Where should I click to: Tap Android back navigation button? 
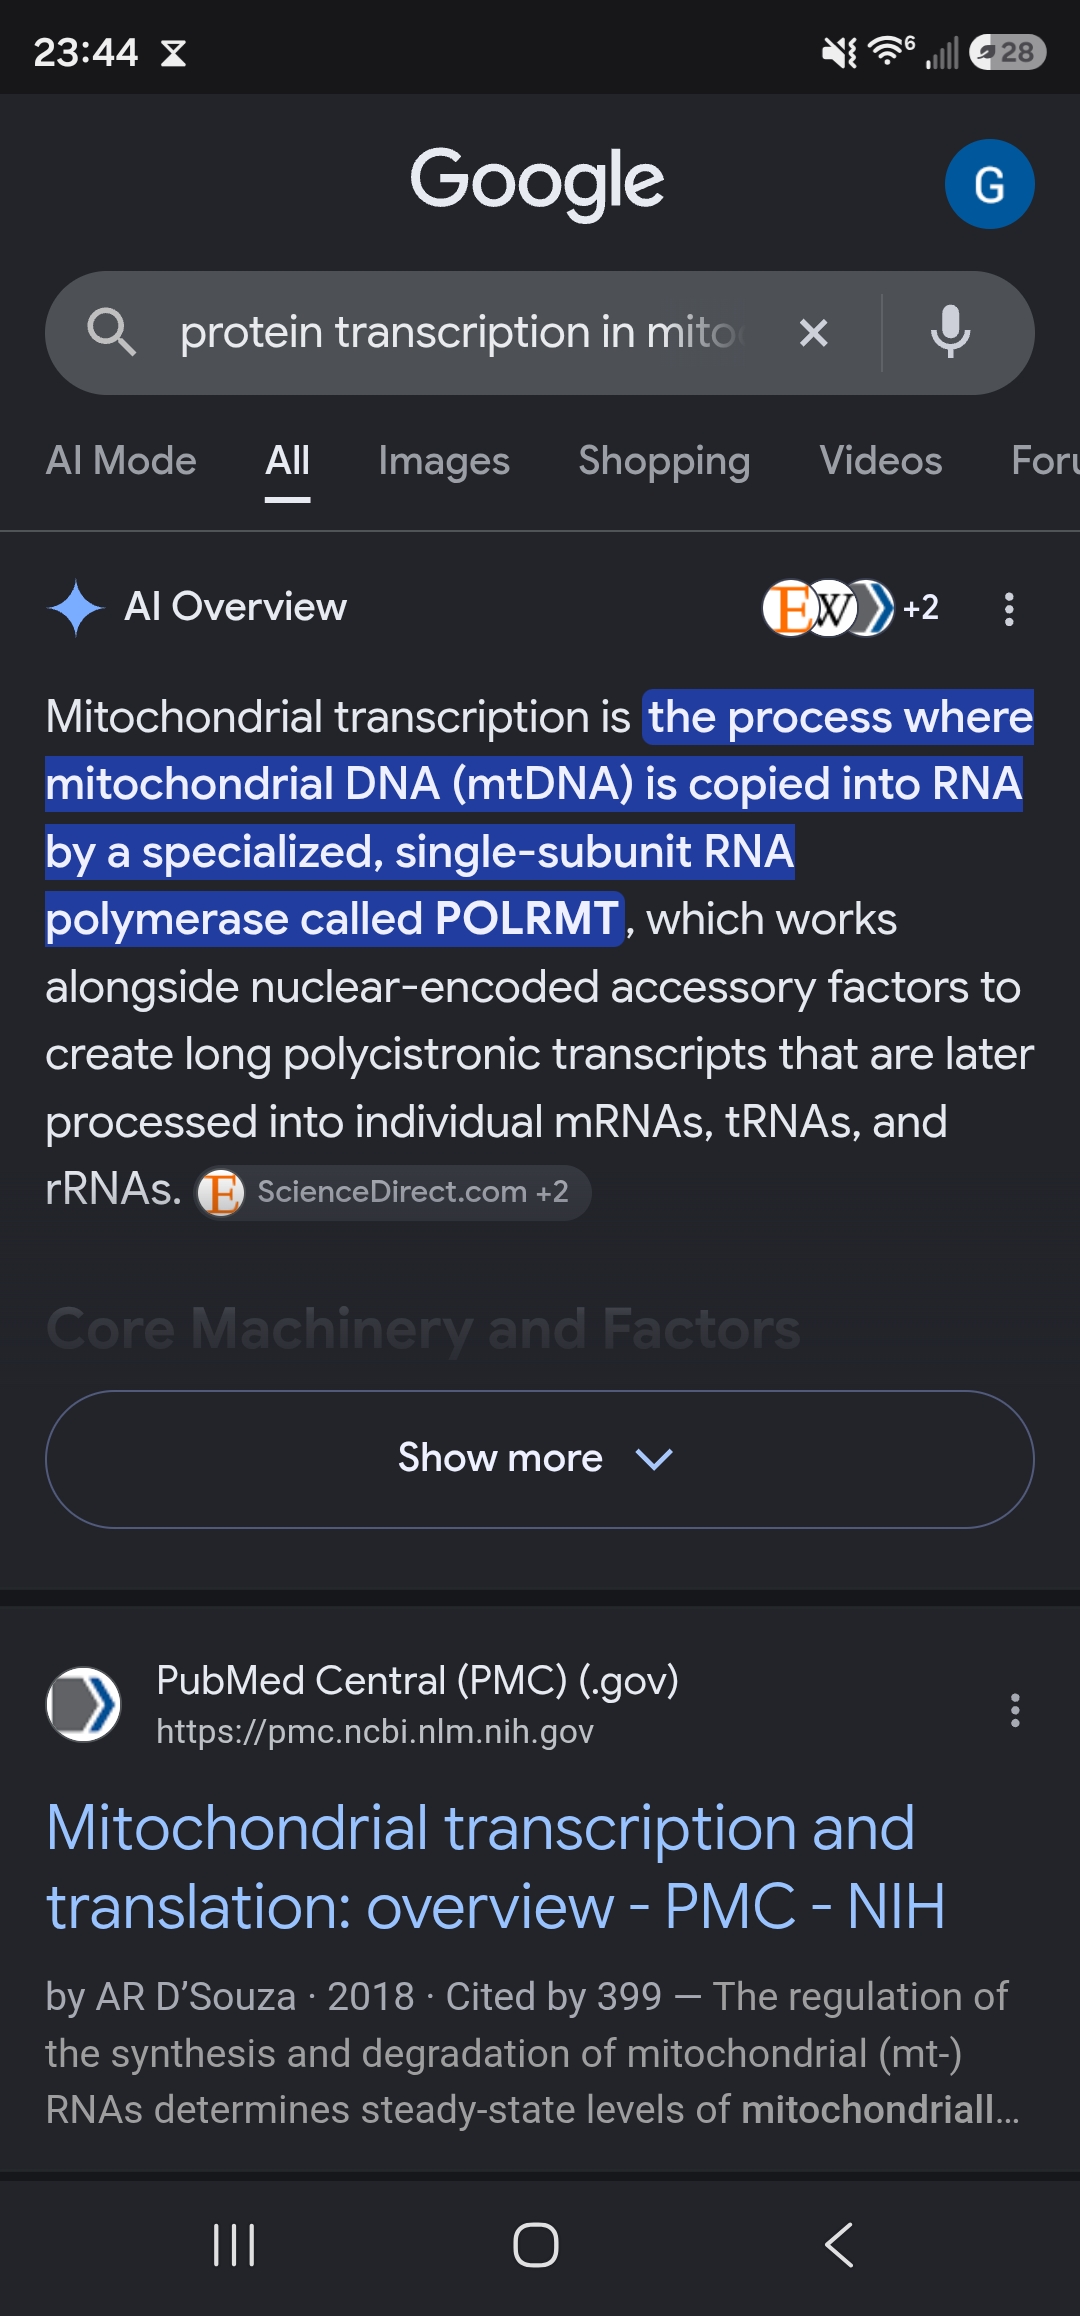(x=839, y=2245)
